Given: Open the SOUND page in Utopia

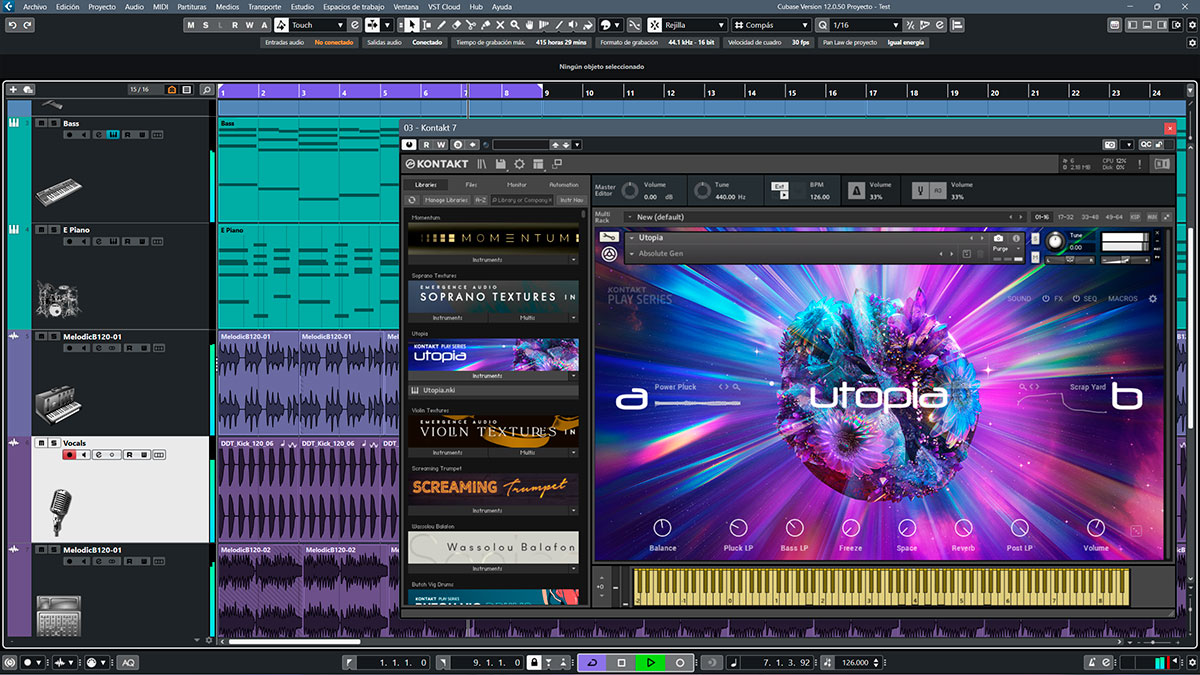Looking at the screenshot, I should 1019,298.
